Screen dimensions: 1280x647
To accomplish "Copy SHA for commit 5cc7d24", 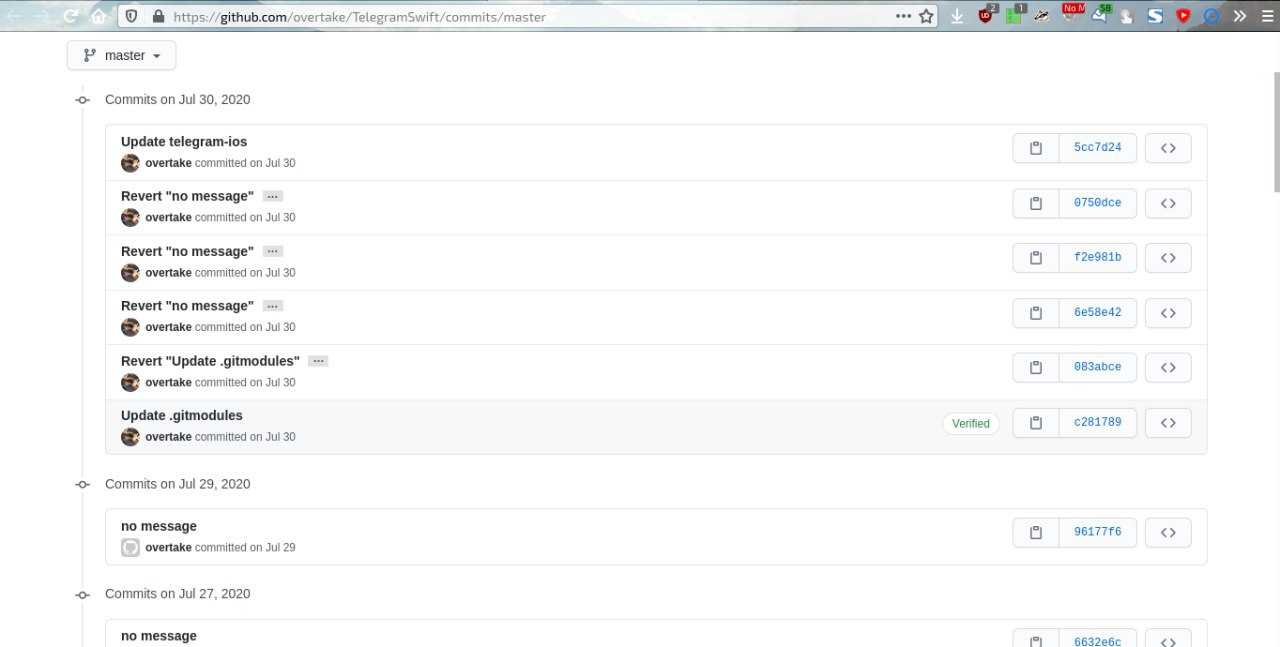I will (x=1036, y=148).
